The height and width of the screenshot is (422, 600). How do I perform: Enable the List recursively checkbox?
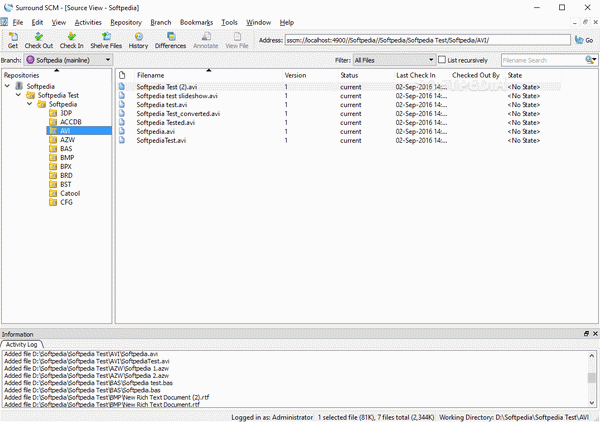[x=441, y=60]
